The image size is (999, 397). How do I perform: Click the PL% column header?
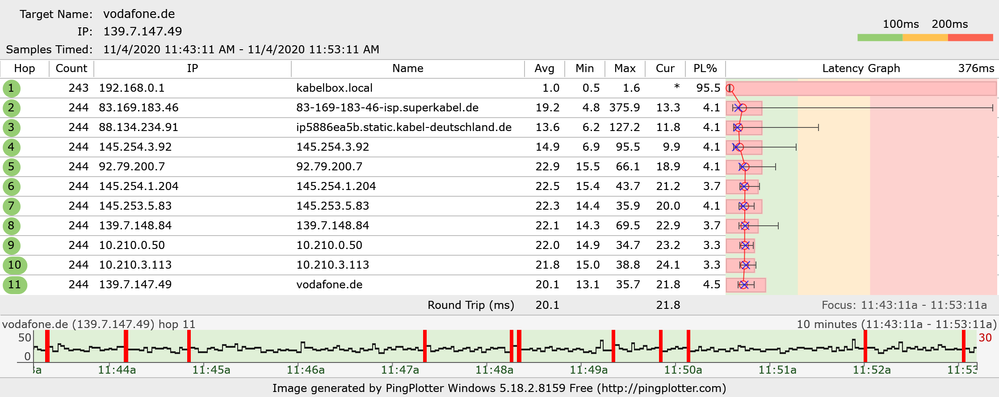point(705,69)
